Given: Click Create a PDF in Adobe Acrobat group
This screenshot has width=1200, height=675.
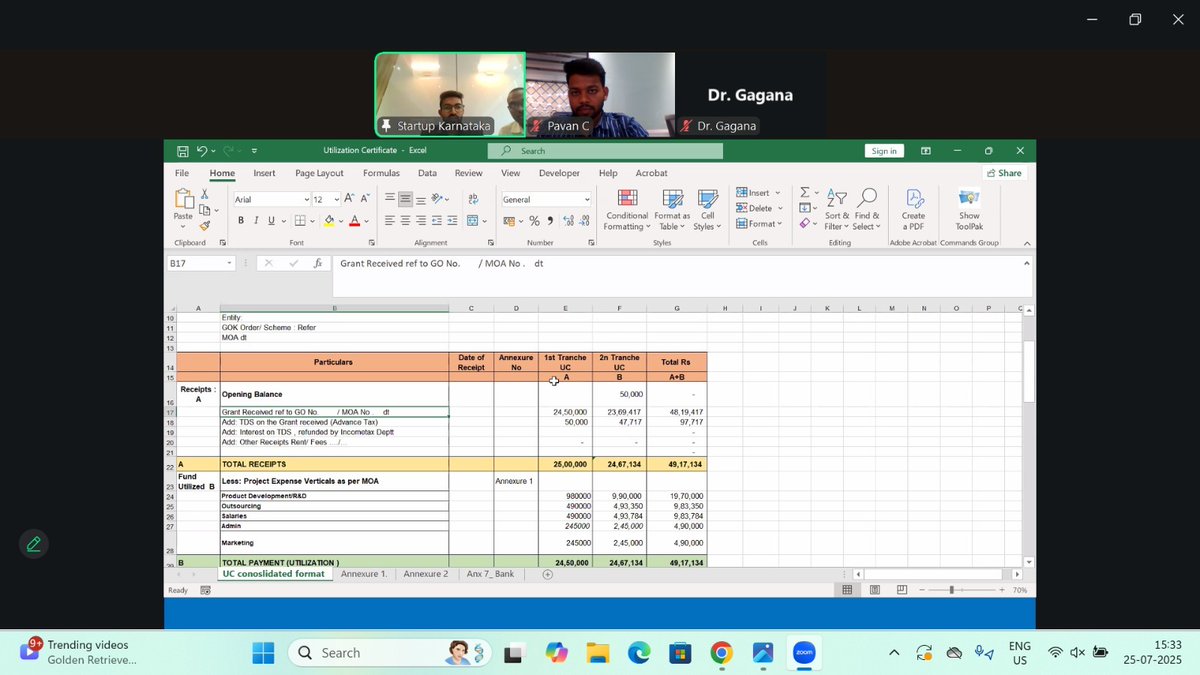Looking at the screenshot, I should [913, 210].
